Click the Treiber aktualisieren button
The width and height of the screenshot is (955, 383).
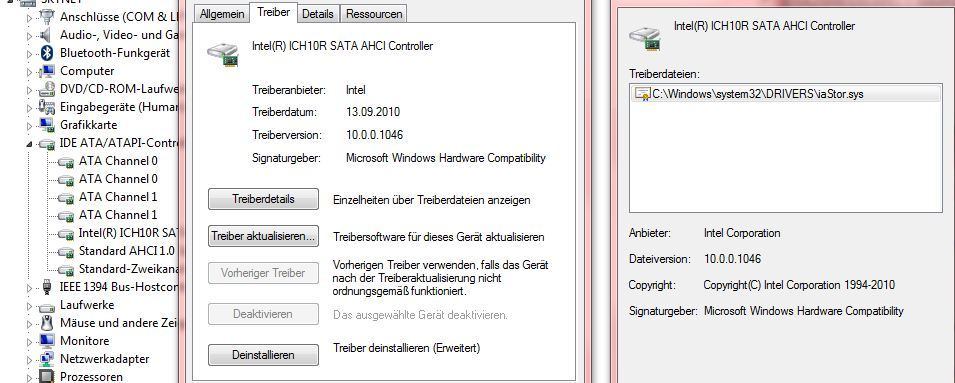(x=263, y=236)
